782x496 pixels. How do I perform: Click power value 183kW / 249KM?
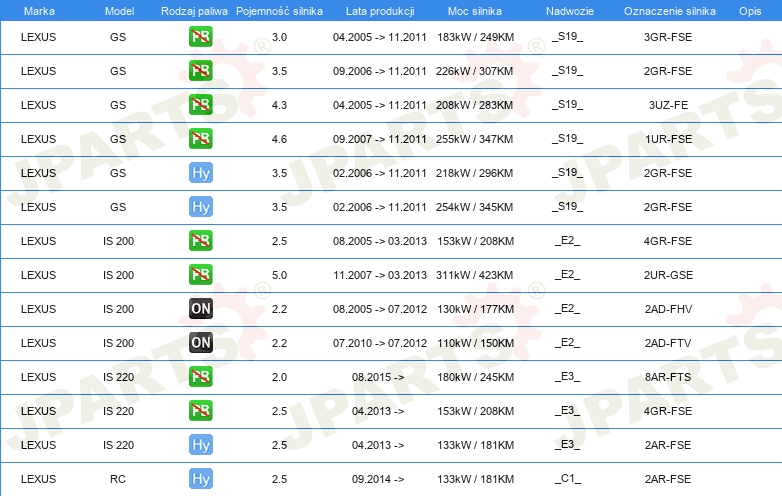(475, 37)
